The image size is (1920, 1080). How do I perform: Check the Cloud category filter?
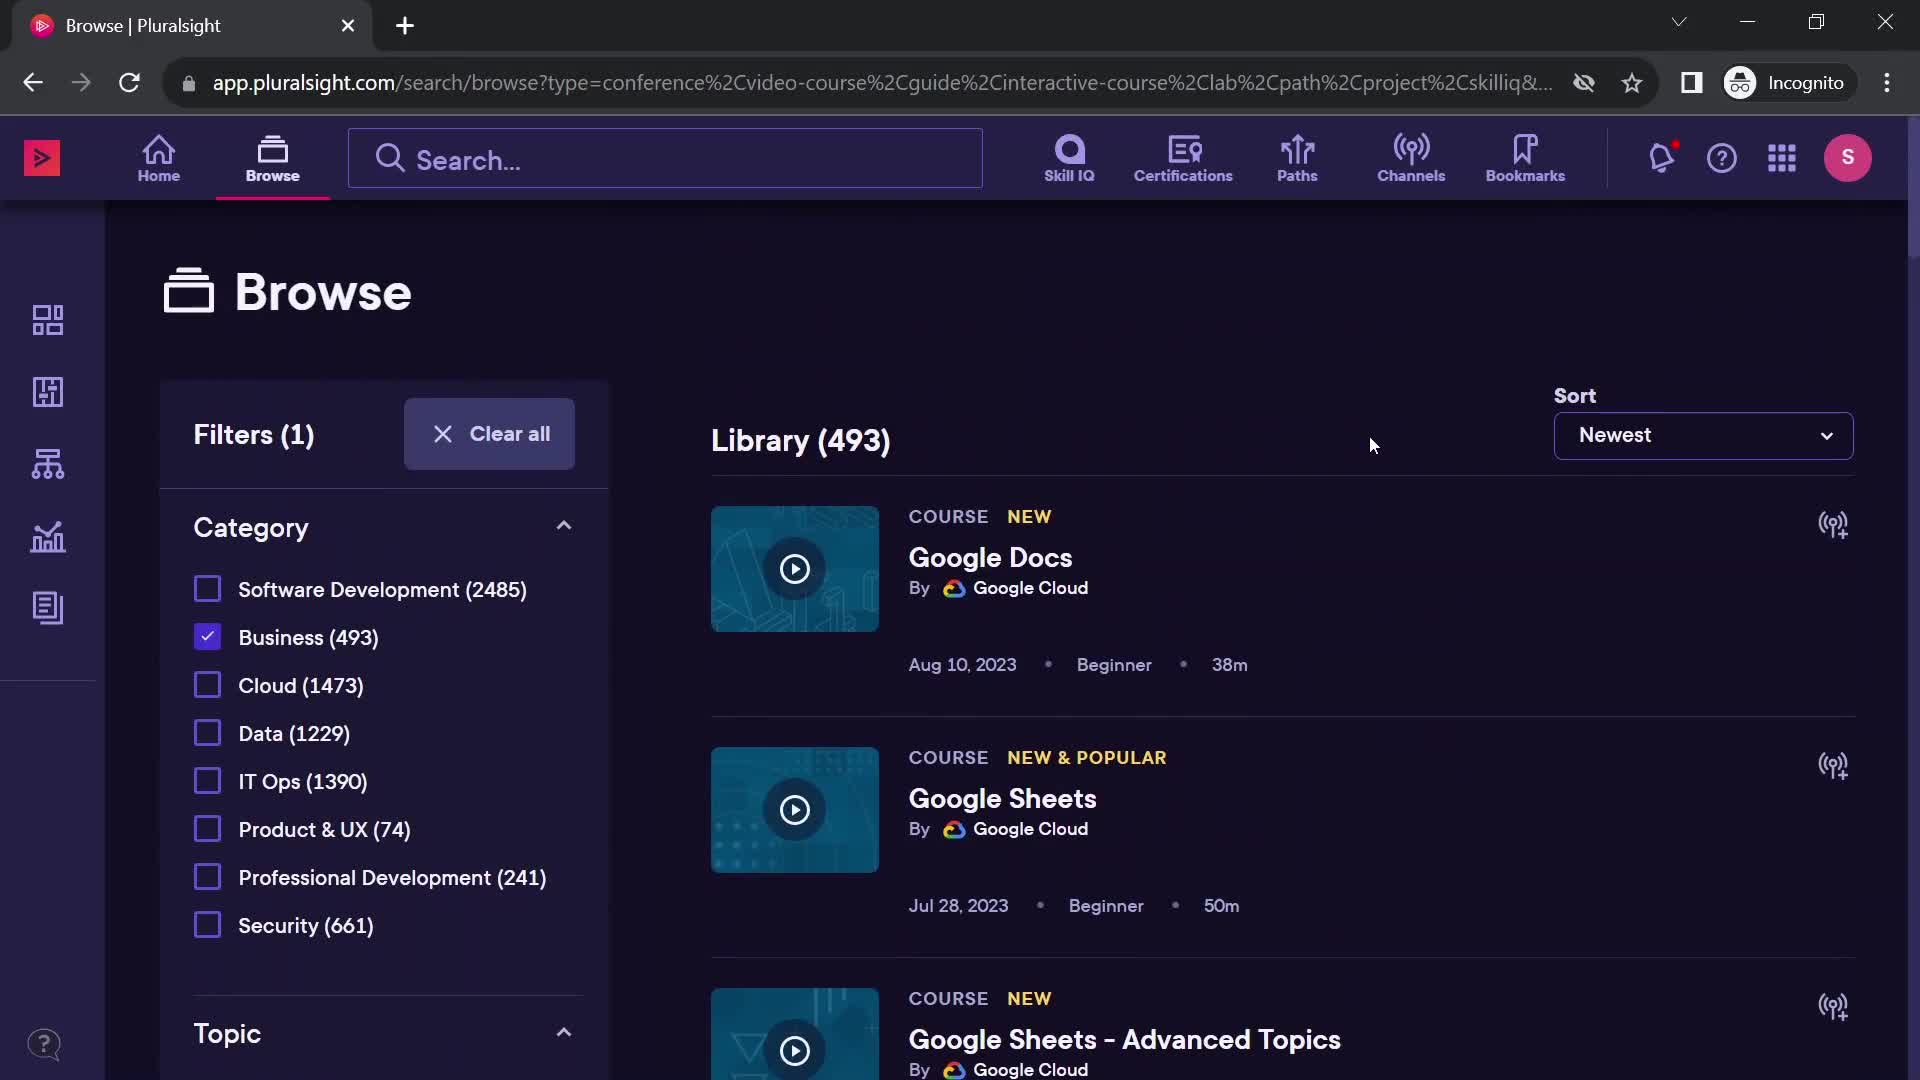coord(207,685)
